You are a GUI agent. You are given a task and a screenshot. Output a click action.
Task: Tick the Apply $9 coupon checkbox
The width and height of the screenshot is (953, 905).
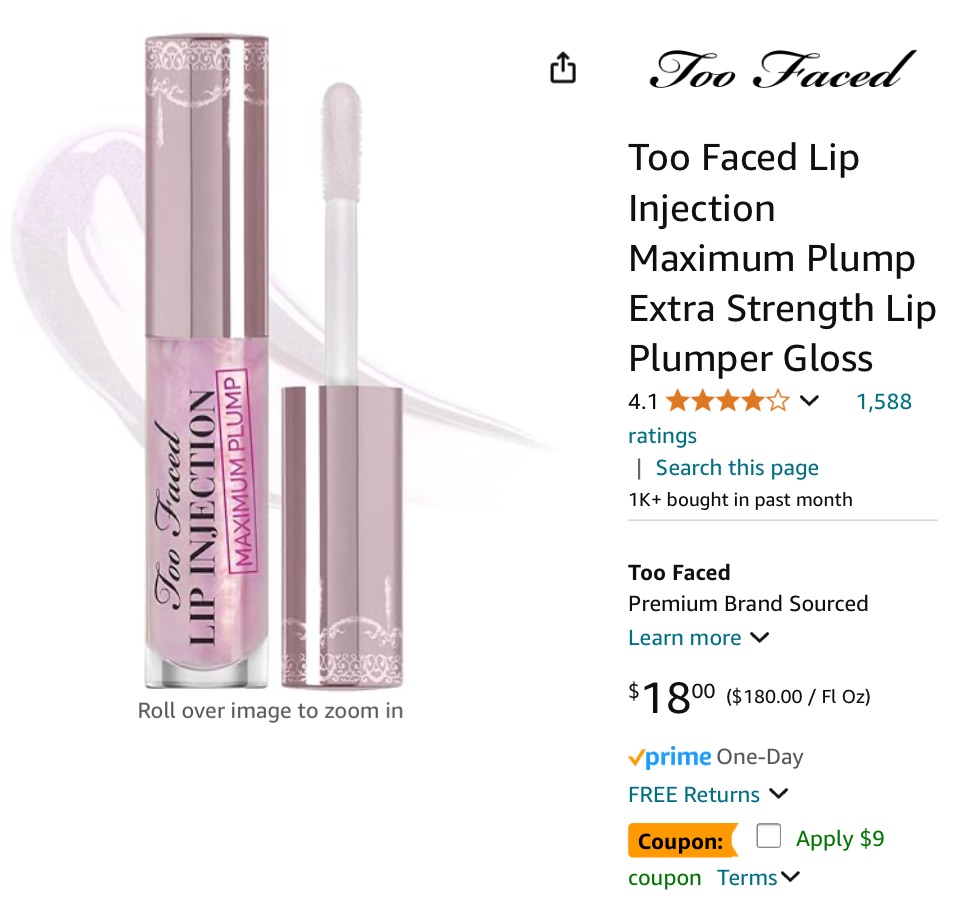[x=768, y=836]
